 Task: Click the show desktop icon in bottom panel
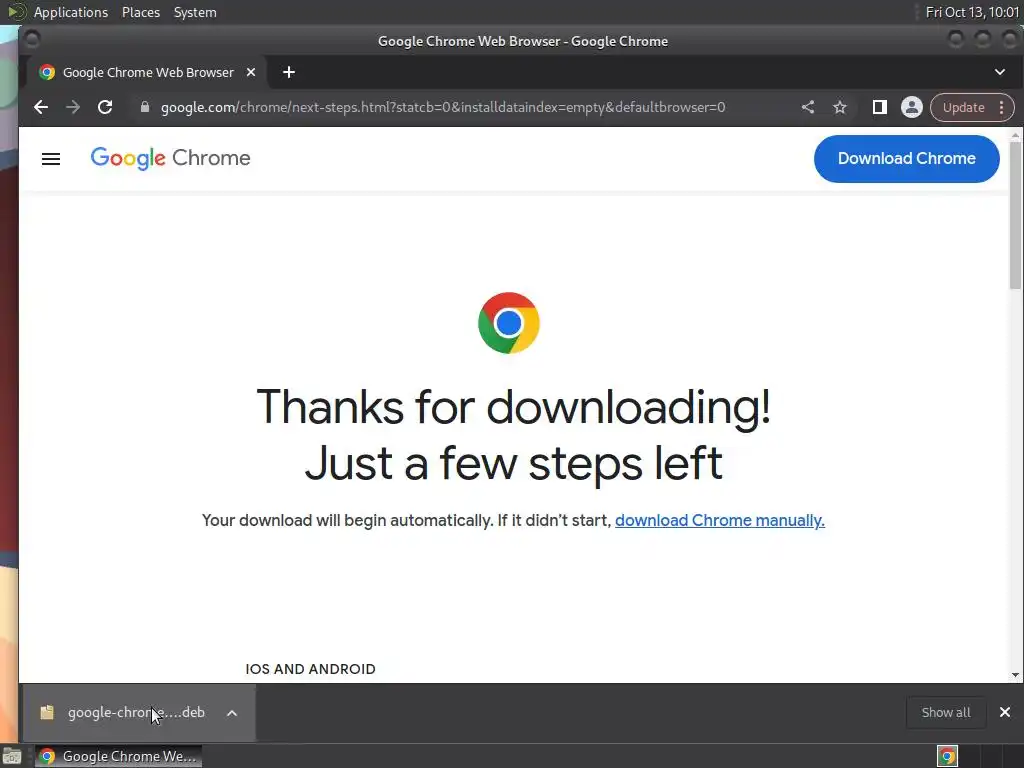[x=12, y=756]
